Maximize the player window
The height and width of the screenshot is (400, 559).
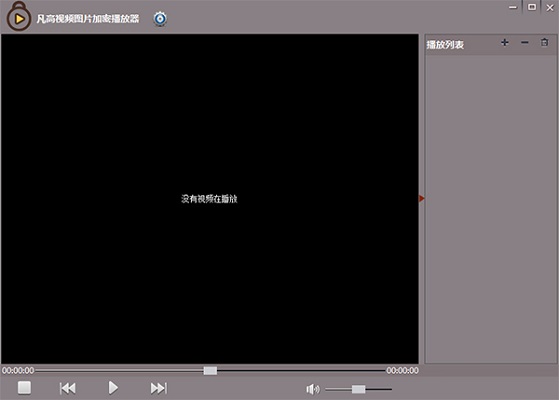coord(532,7)
